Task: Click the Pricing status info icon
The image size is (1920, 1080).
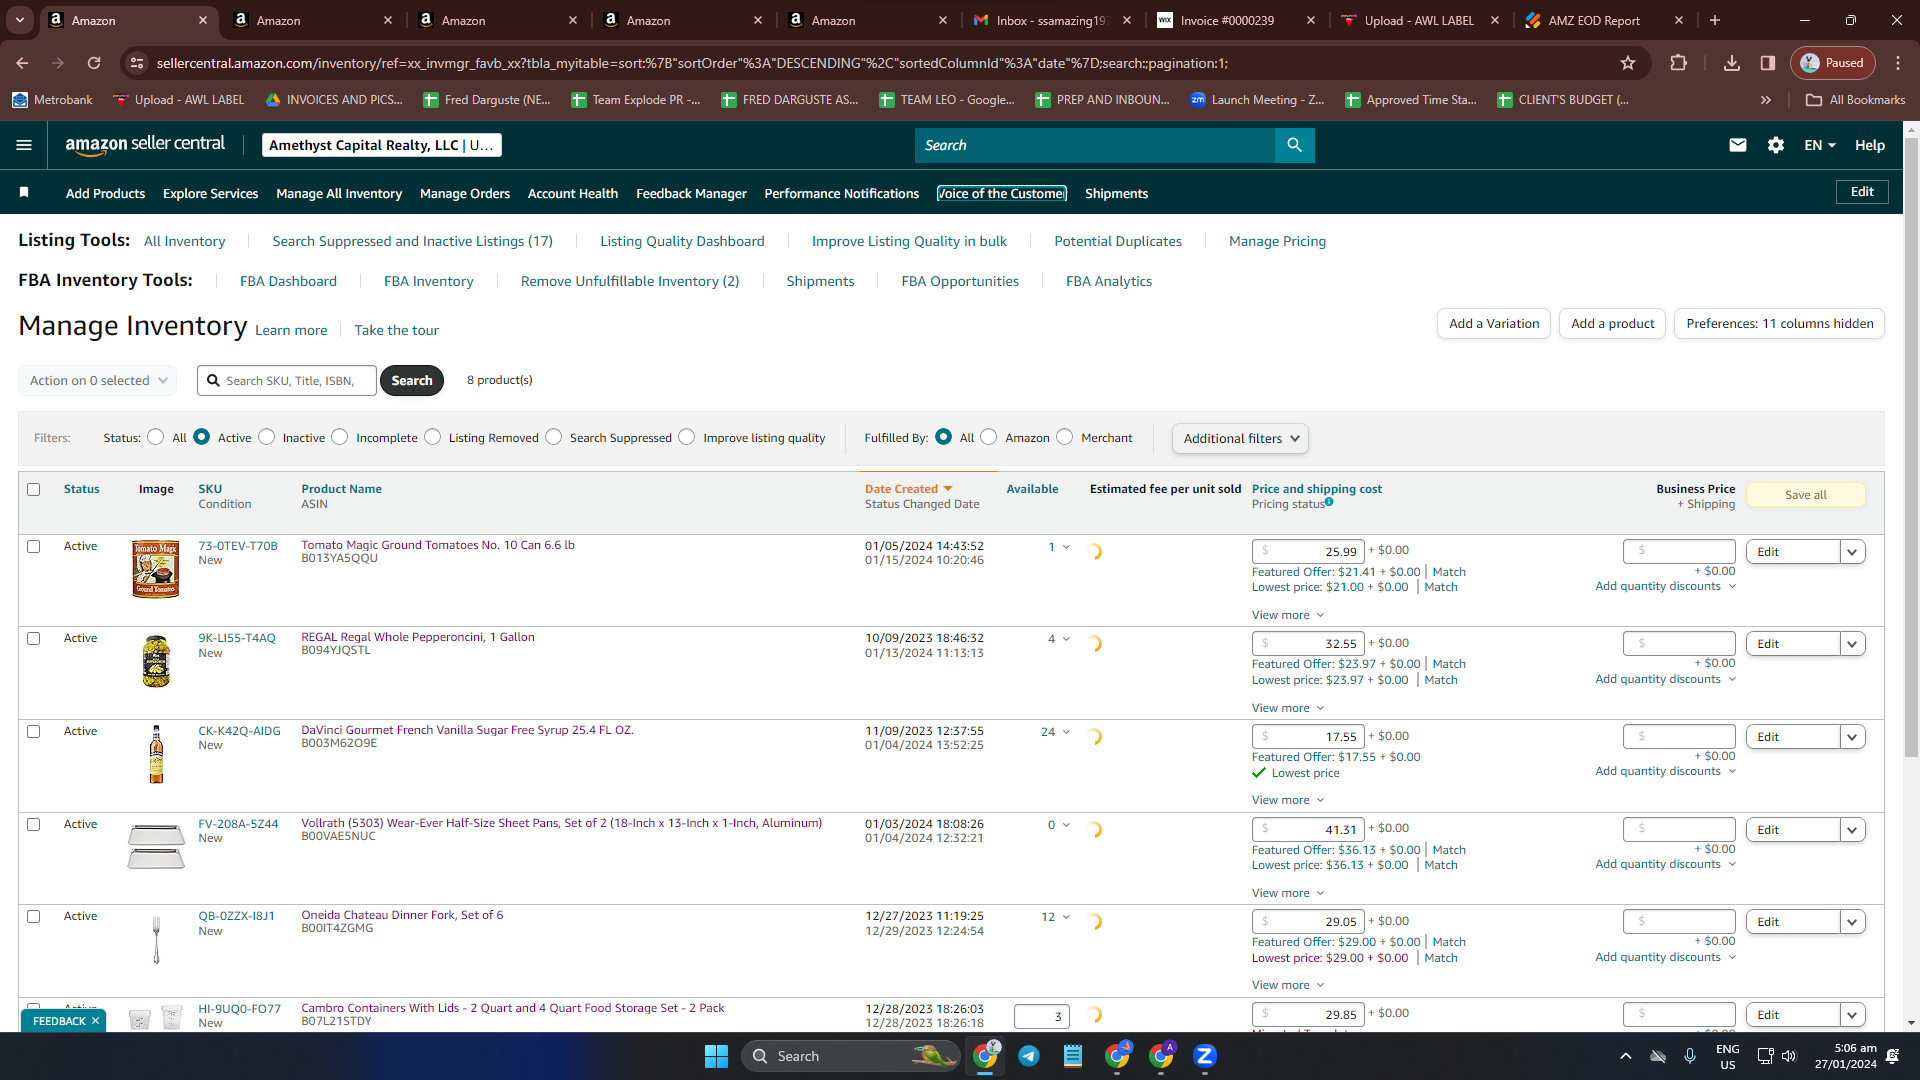Action: point(1329,502)
